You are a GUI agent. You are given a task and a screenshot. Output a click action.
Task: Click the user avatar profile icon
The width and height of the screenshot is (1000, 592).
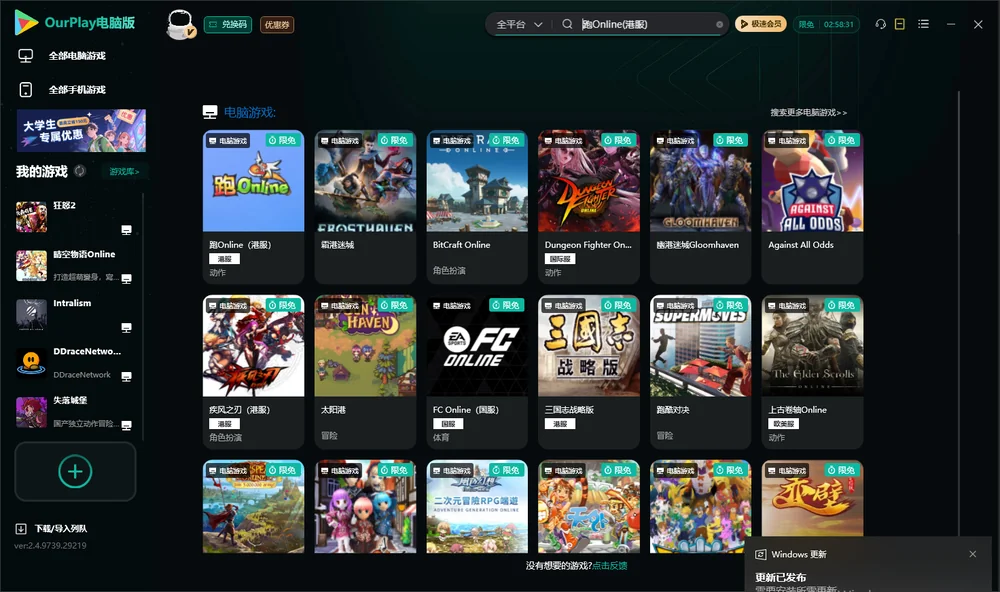pos(180,24)
